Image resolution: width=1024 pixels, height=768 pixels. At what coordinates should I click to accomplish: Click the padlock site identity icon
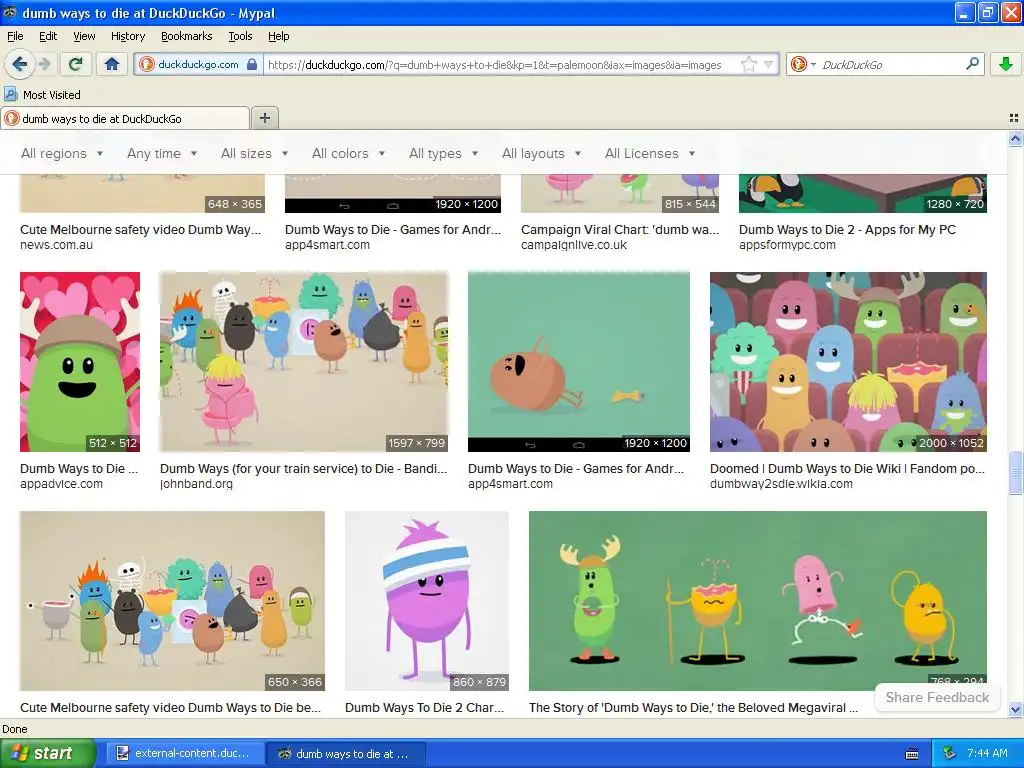click(x=252, y=64)
